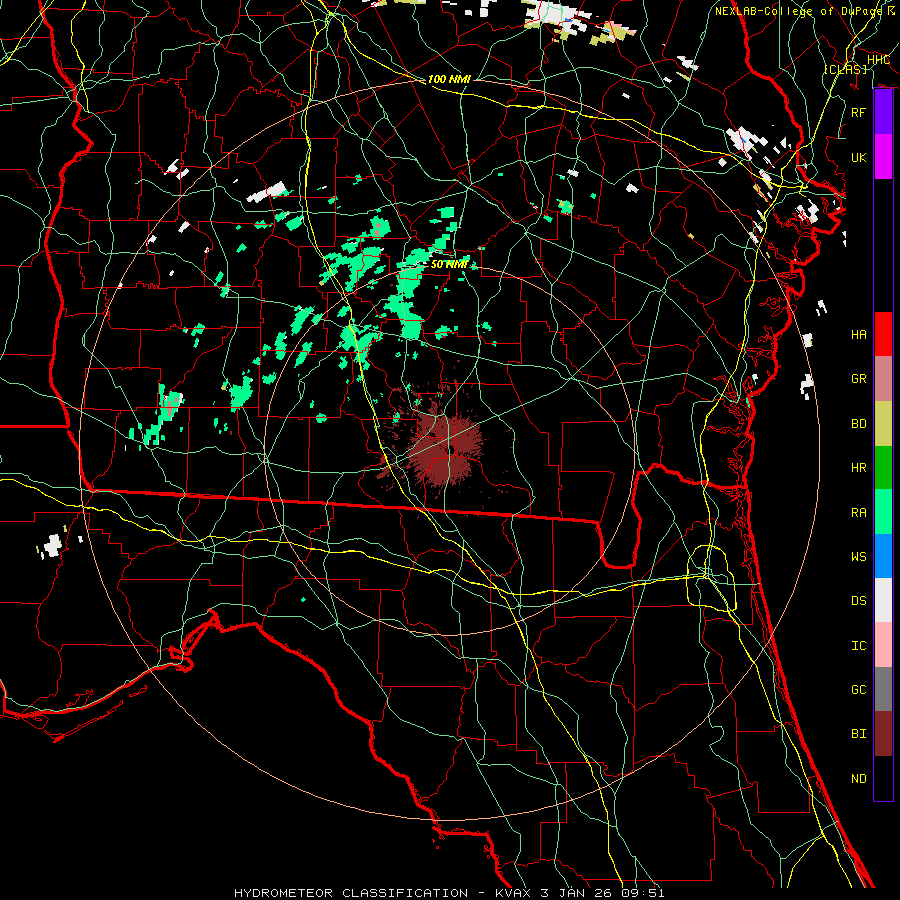900x900 pixels.
Task: Click the 'BI' legend label
Action: (858, 734)
